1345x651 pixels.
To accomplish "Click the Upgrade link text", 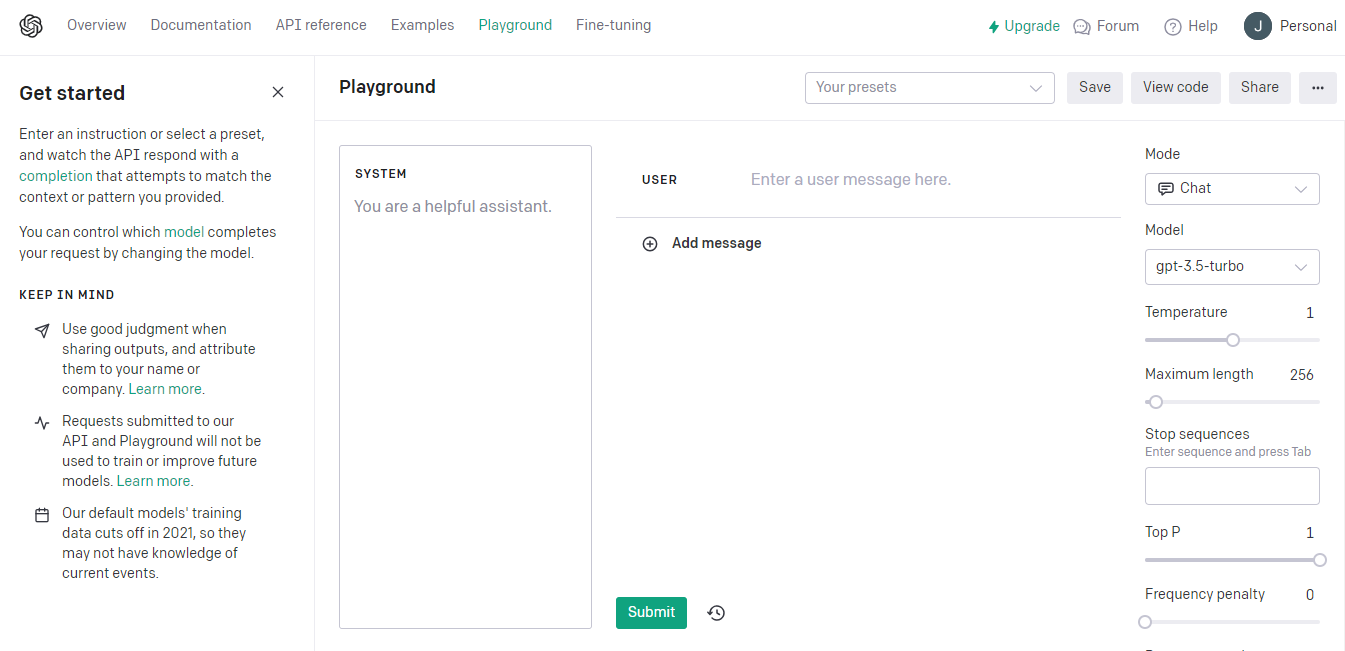I will pyautogui.click(x=1032, y=27).
